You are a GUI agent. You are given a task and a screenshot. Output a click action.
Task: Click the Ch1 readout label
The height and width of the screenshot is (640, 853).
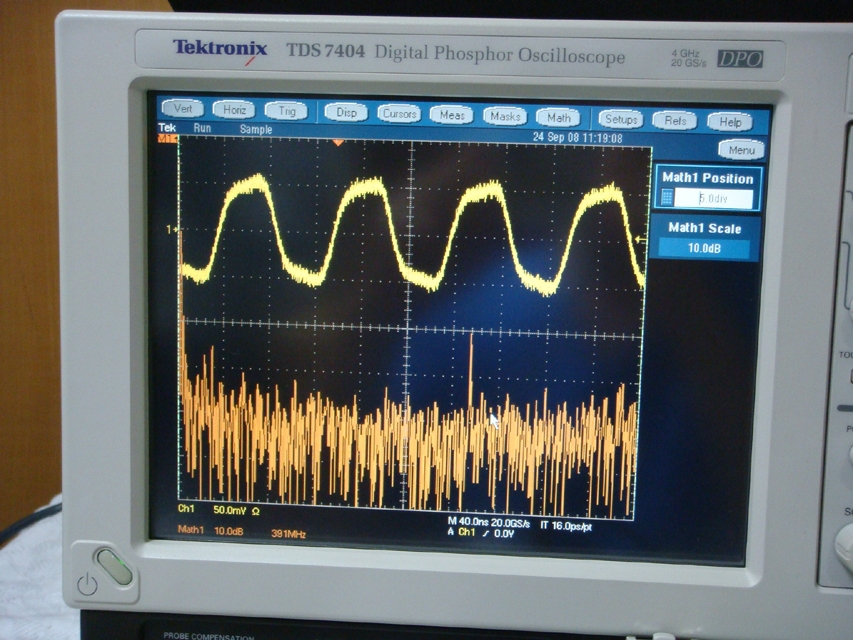click(186, 509)
